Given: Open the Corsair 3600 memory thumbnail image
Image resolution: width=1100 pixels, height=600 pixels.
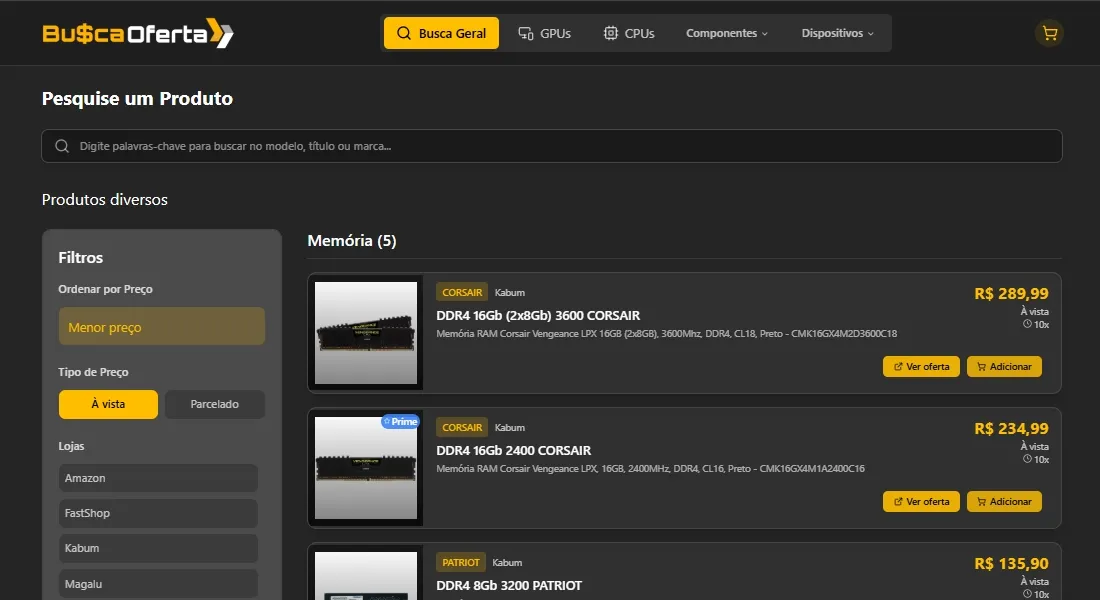Looking at the screenshot, I should point(366,333).
